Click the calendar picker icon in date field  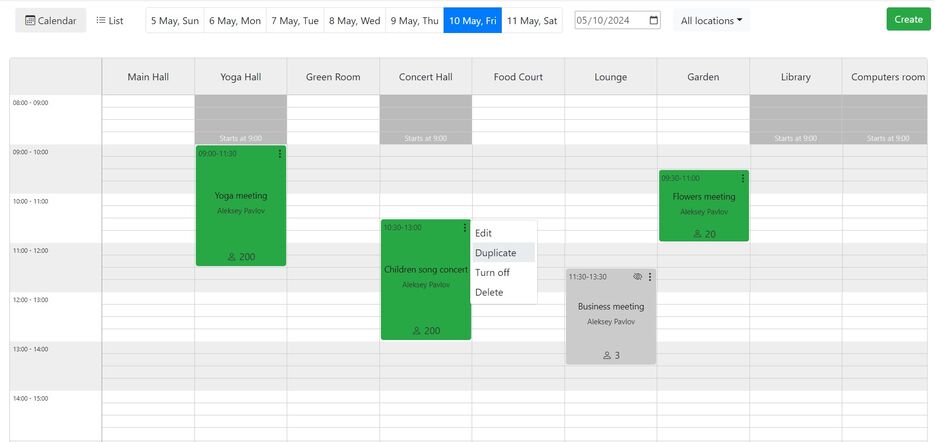tap(654, 20)
